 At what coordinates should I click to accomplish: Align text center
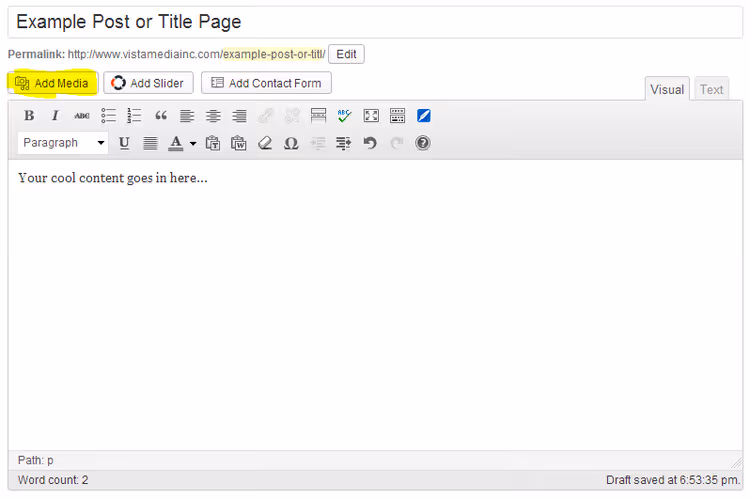213,116
